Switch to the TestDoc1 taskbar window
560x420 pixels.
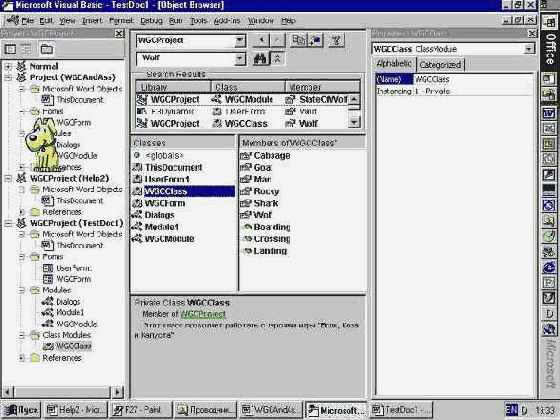401,410
